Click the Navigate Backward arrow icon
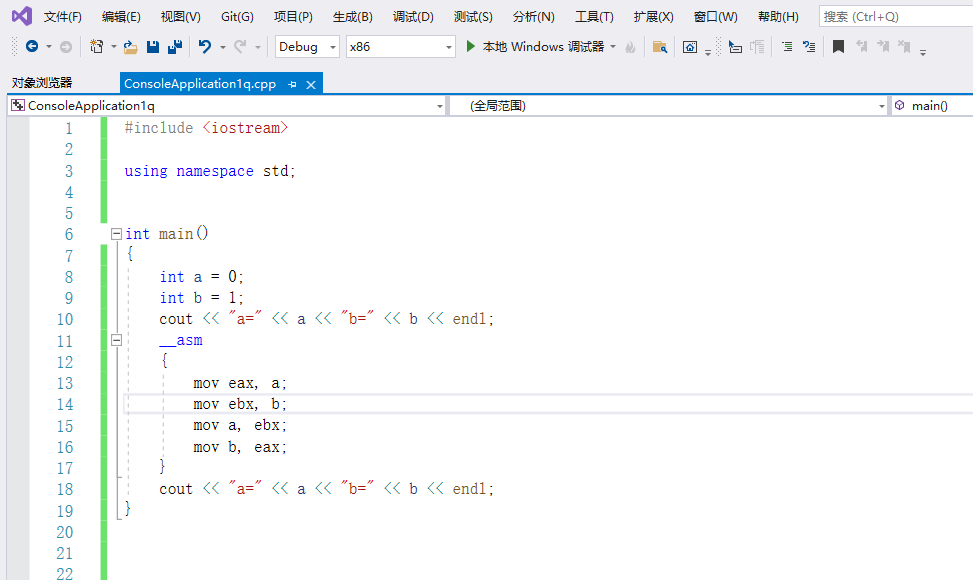Screen dimensions: 973x580 click(32, 47)
